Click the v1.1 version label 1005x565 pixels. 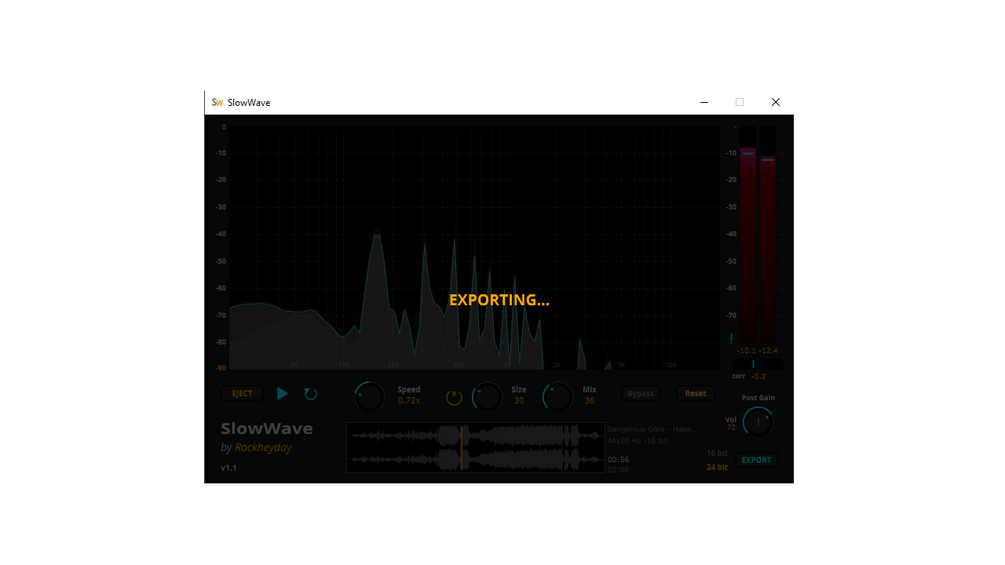pos(228,468)
